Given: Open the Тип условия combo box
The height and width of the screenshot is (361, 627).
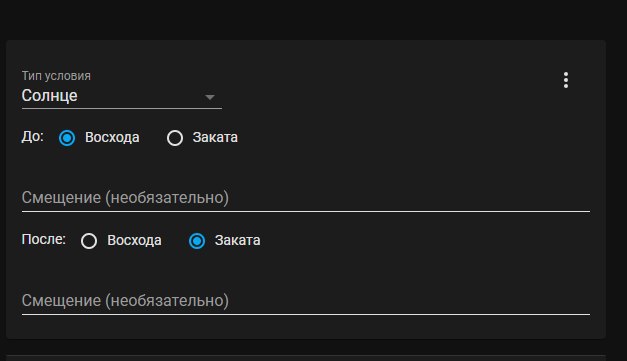Looking at the screenshot, I should 122,89.
